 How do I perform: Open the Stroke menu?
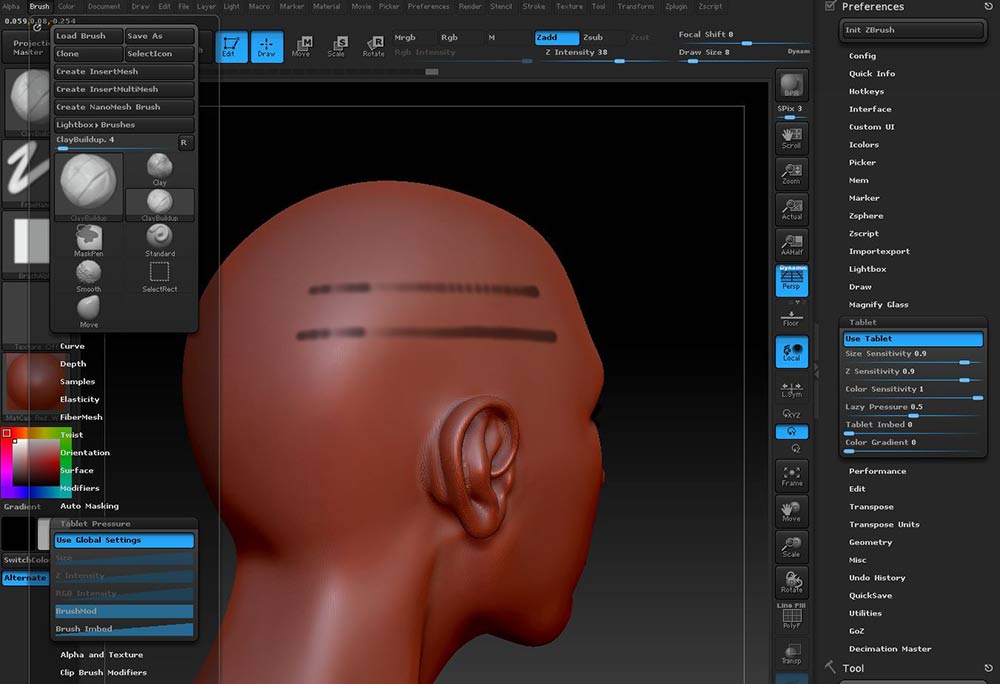coord(534,6)
